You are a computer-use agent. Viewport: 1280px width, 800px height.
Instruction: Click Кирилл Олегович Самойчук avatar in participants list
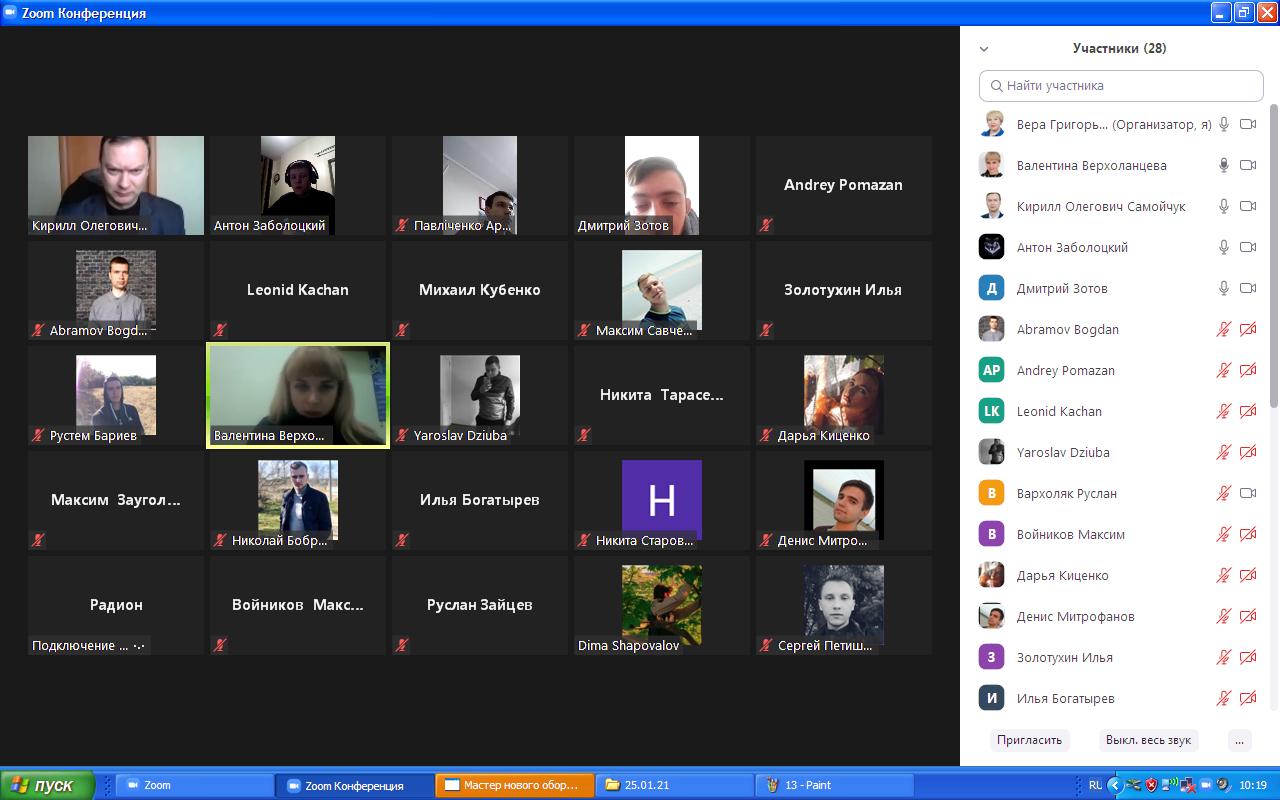click(x=992, y=206)
